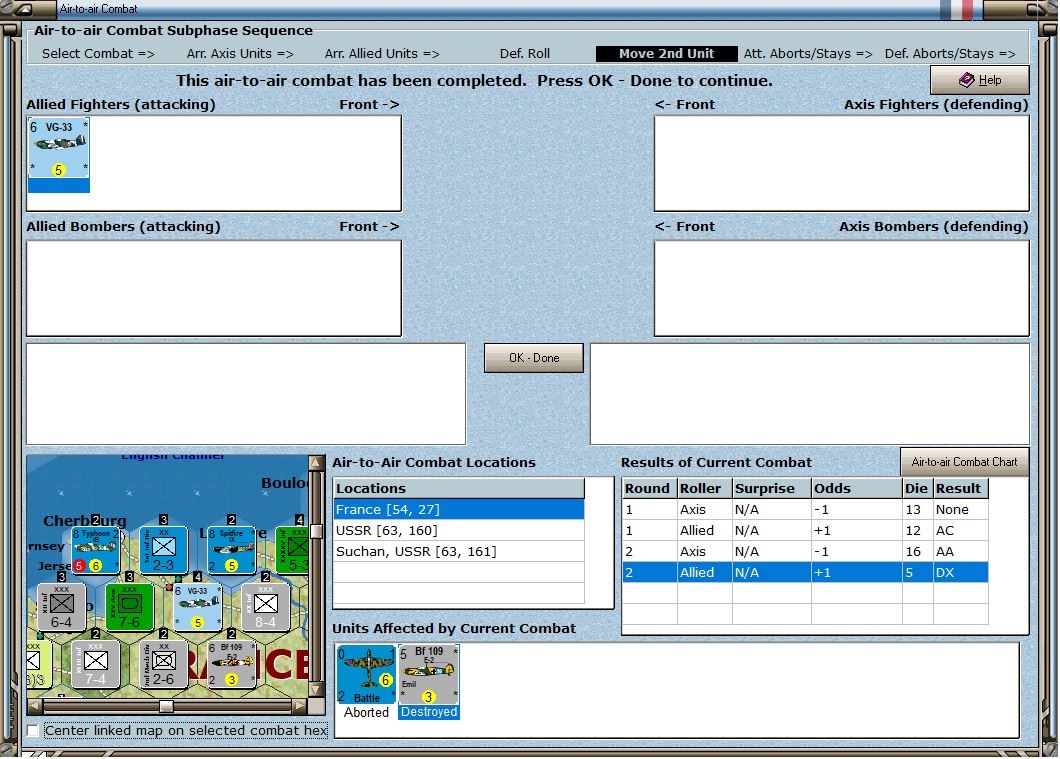Click map vertical scrollbar up arrow
Viewport: 1060px width, 759px height.
click(316, 463)
